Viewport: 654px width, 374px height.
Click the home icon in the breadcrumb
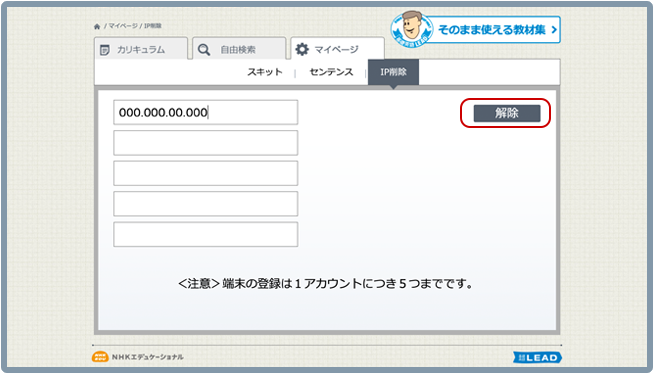pos(97,26)
